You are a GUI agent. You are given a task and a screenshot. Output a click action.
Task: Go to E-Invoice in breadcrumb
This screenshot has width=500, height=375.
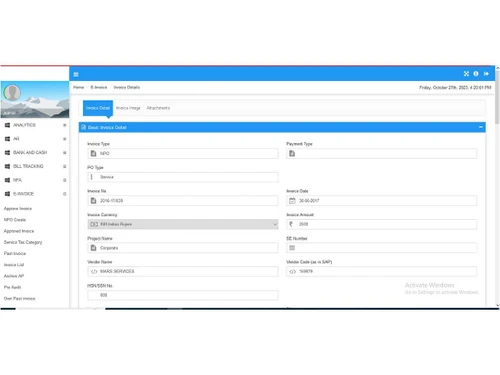click(99, 87)
